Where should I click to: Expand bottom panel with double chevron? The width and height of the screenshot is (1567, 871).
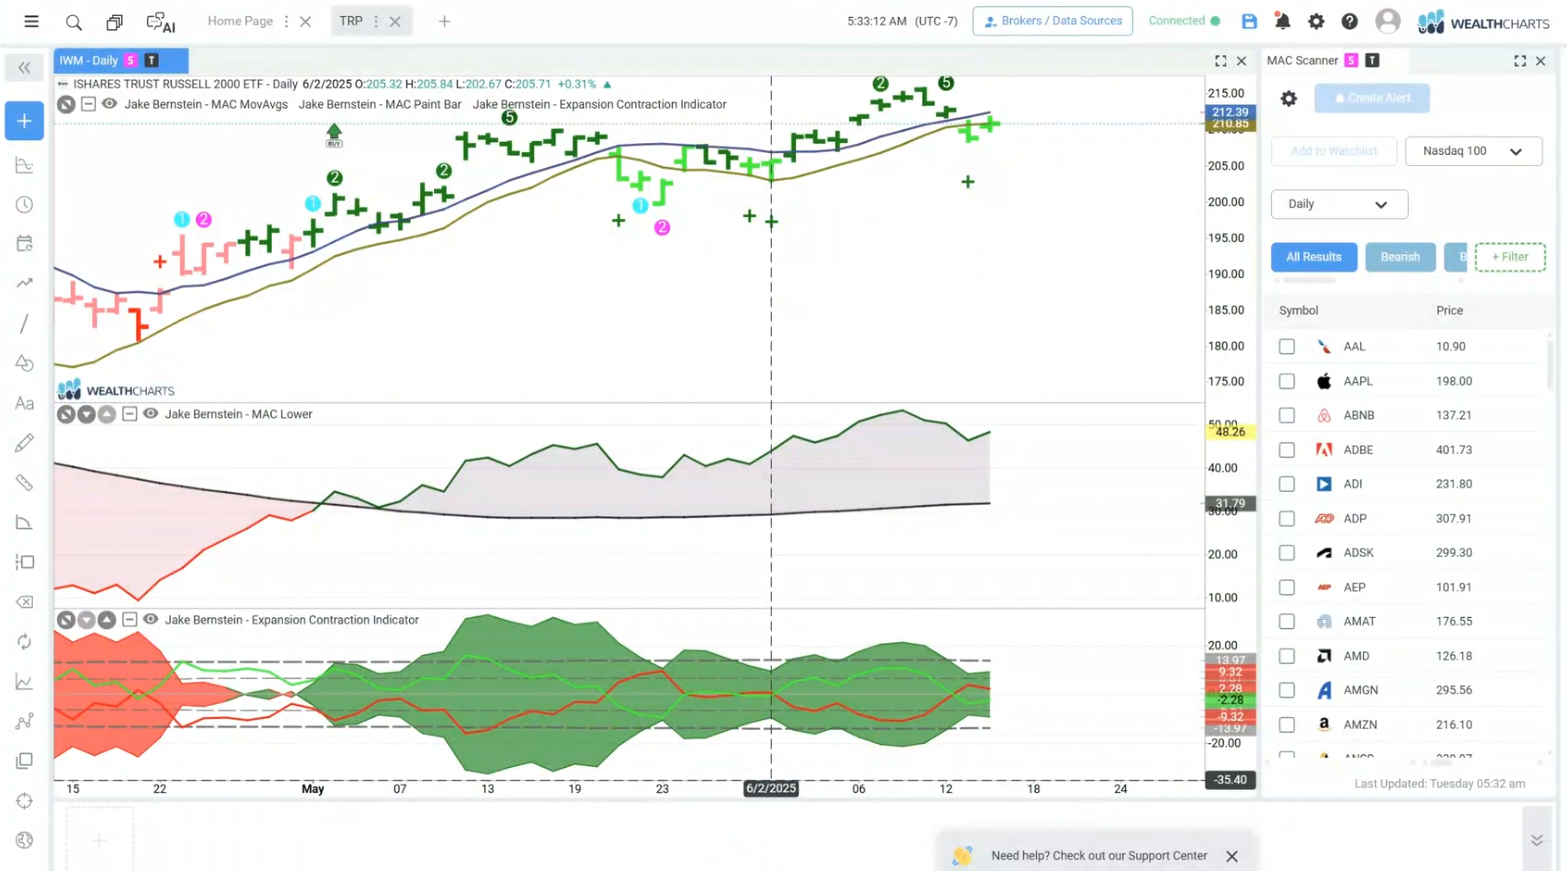click(1536, 840)
